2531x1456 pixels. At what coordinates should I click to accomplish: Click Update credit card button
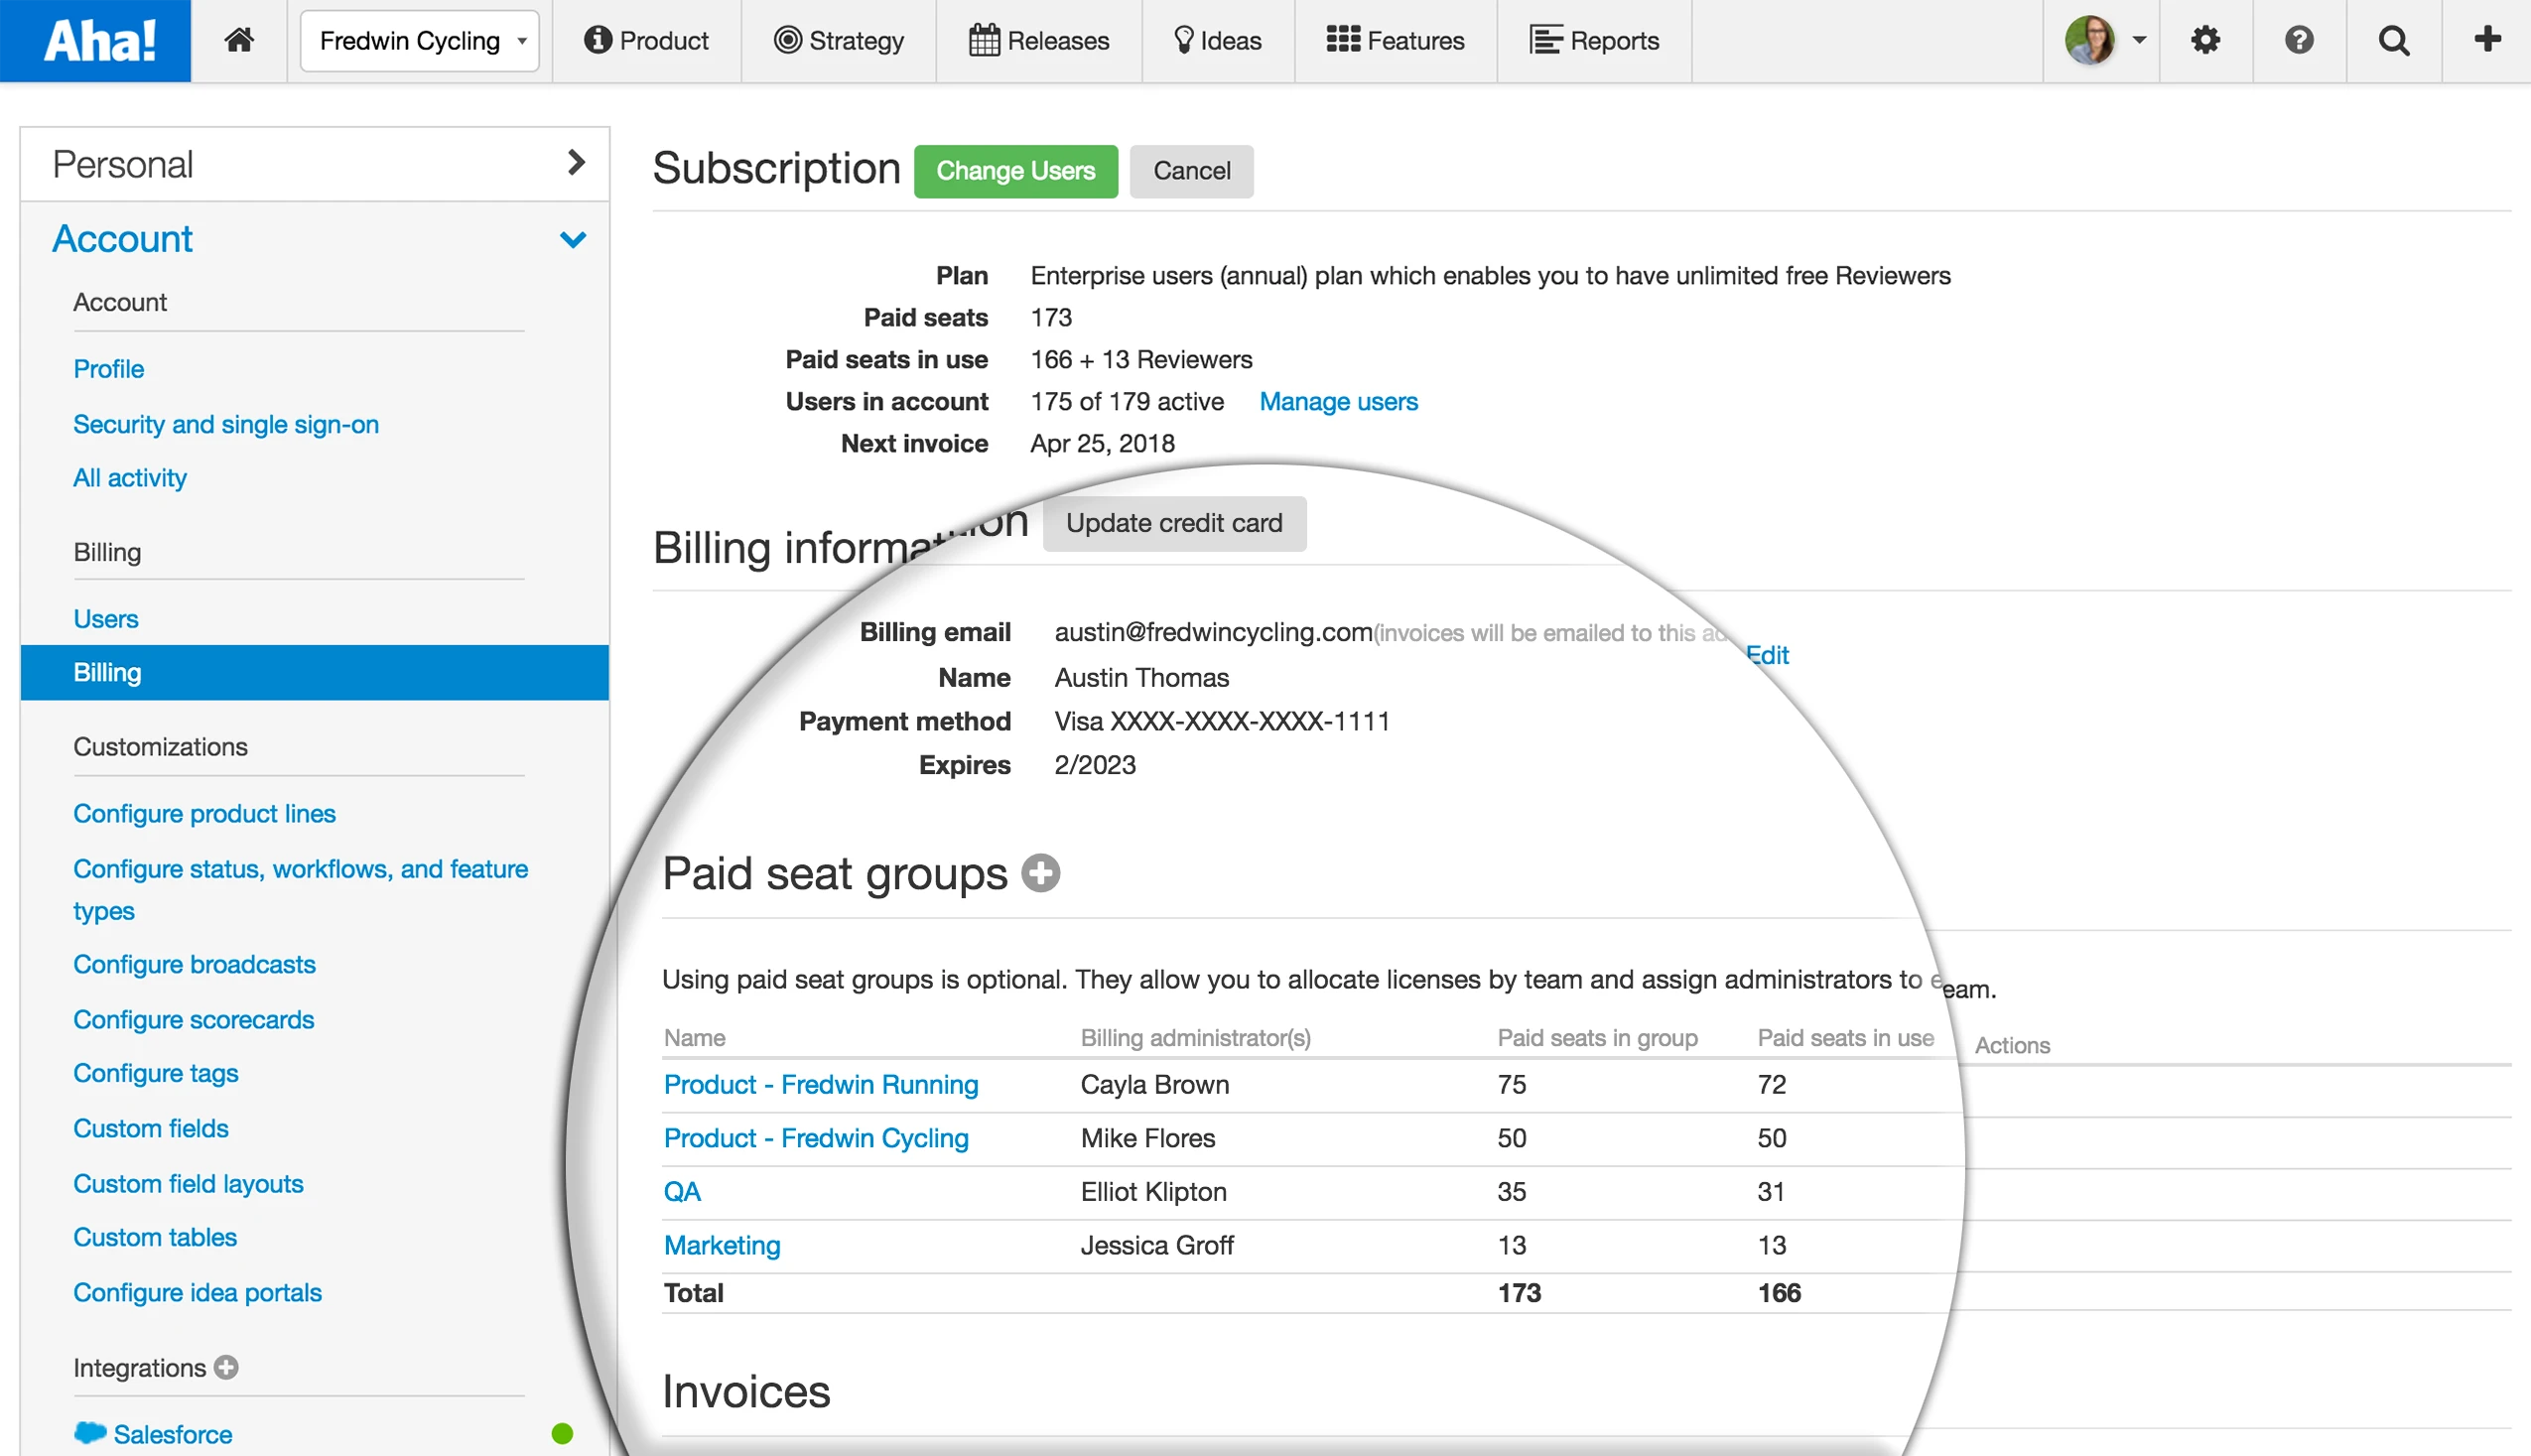coord(1173,523)
